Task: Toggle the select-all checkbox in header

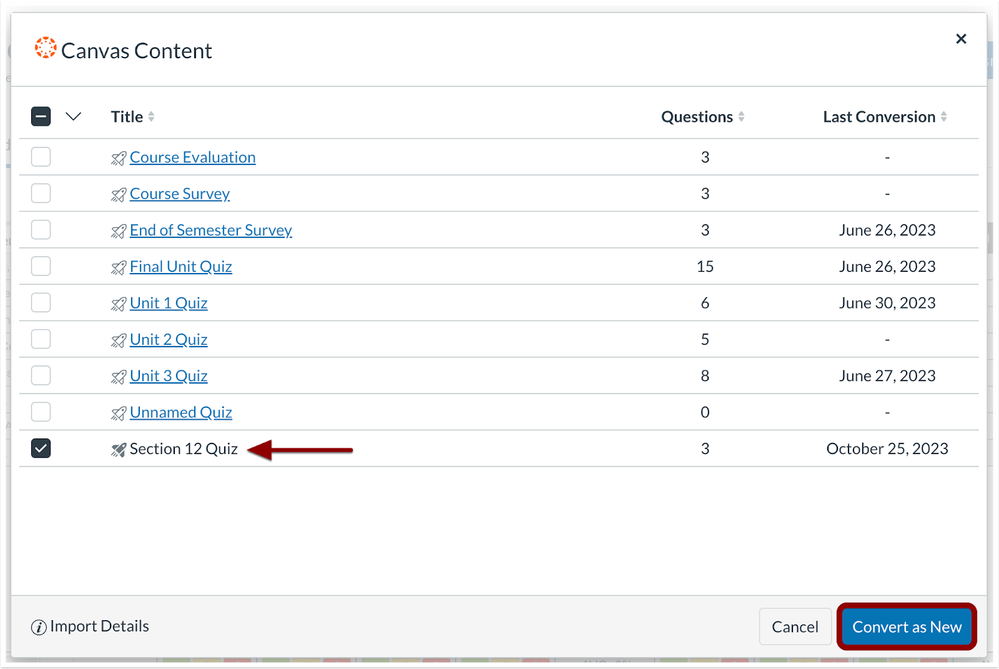Action: click(41, 117)
